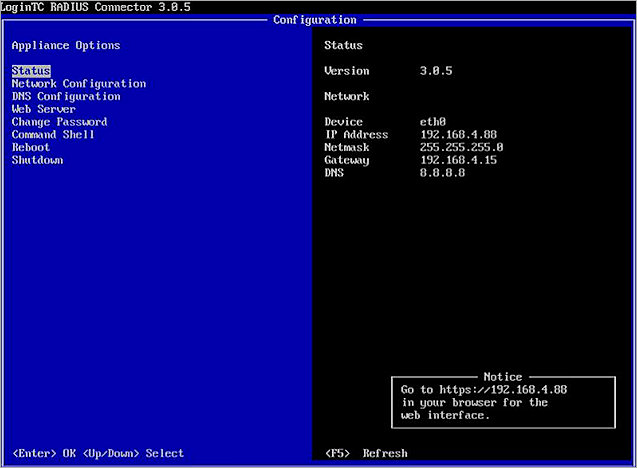Click the Notice box title
The width and height of the screenshot is (637, 468).
click(503, 377)
